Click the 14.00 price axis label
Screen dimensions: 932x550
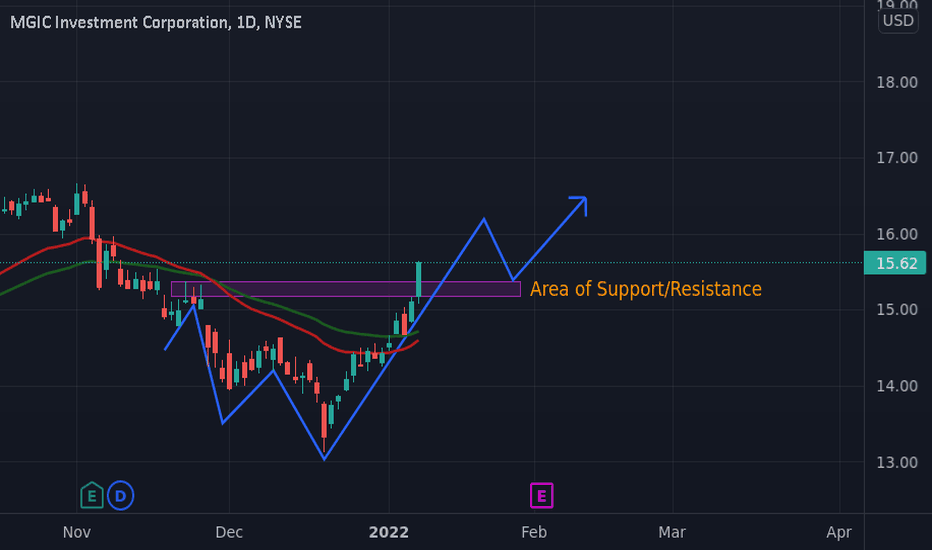click(x=897, y=386)
